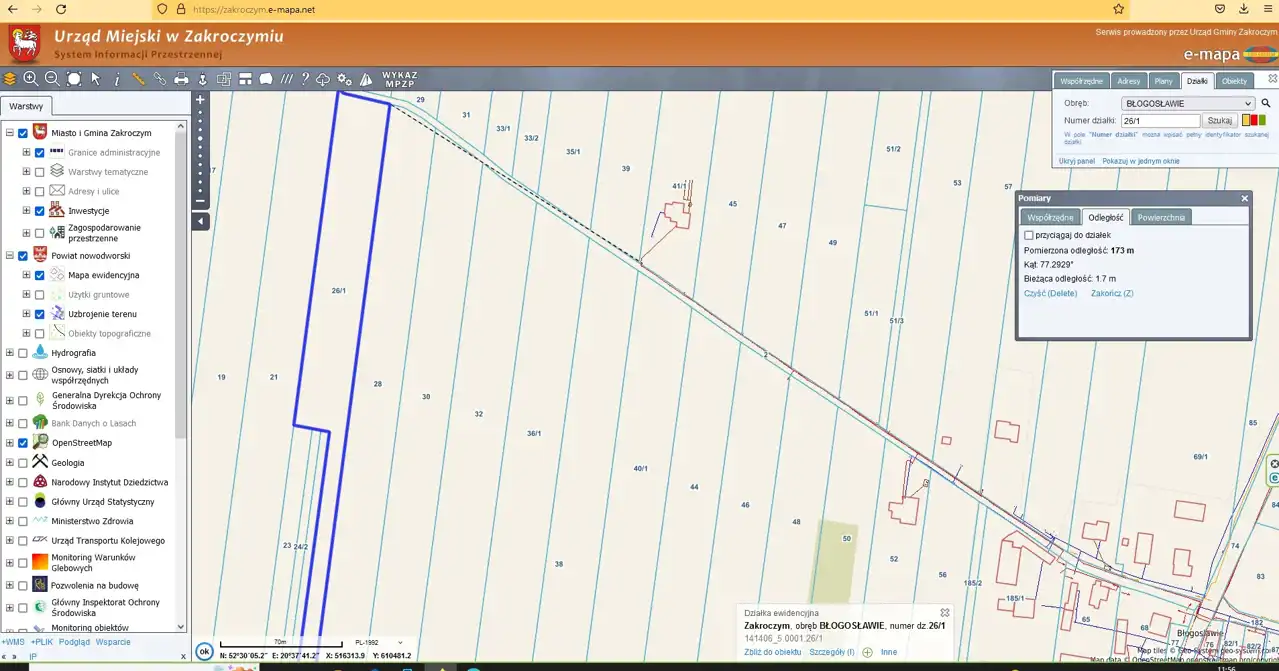Expand the Geologia layer group

[x=10, y=463]
